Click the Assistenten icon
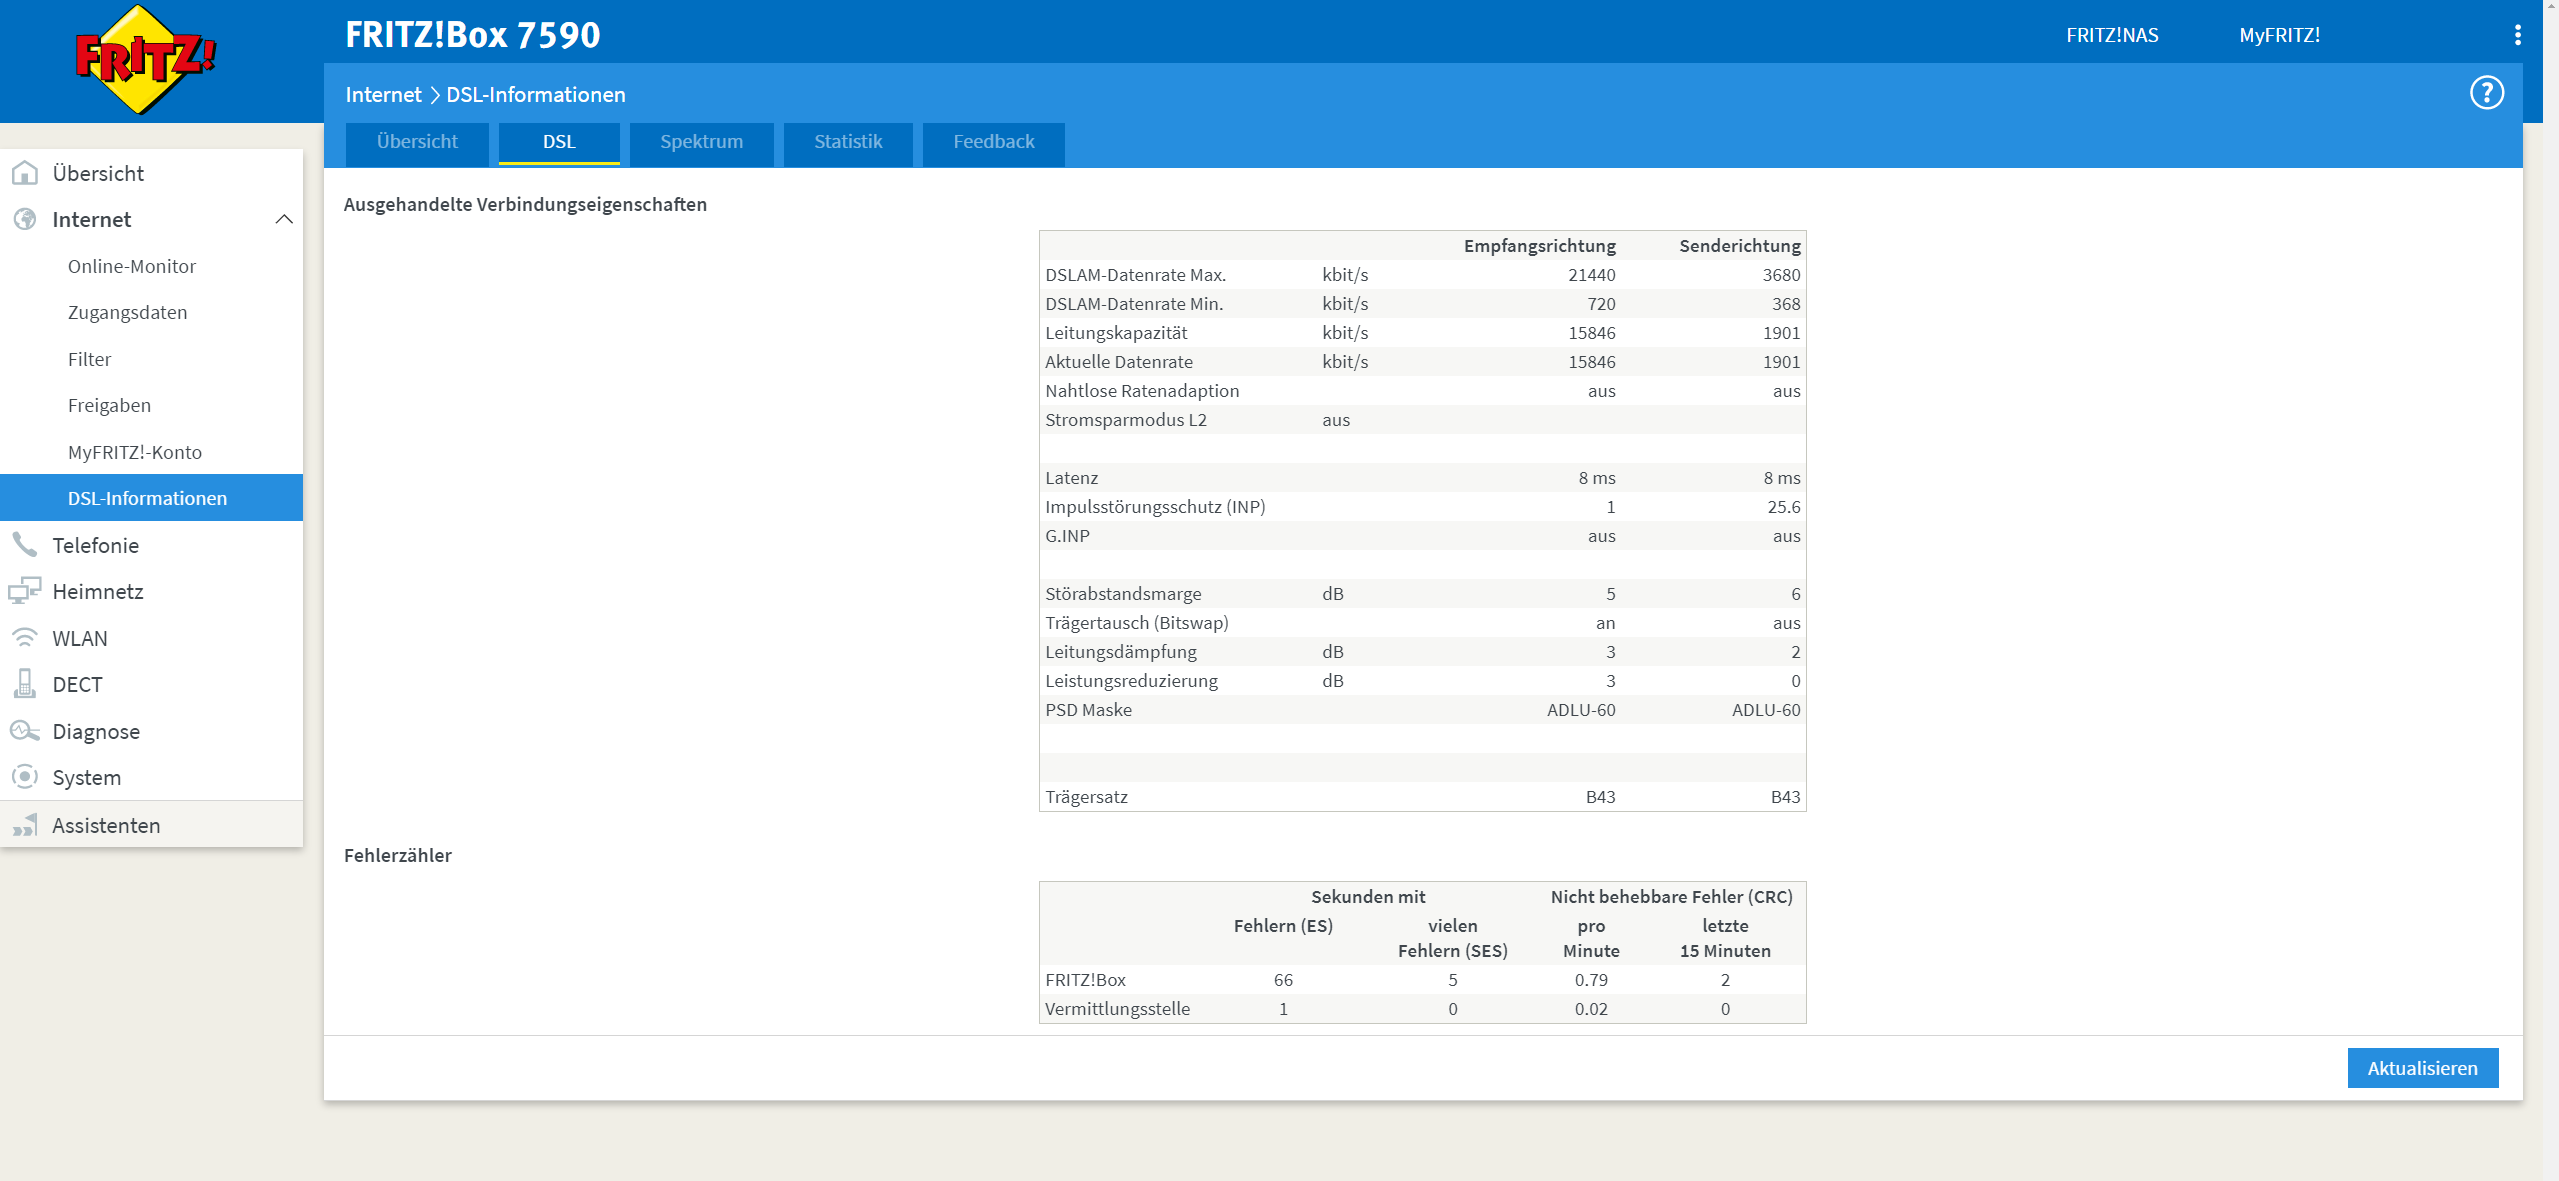The height and width of the screenshot is (1181, 2559). tap(25, 825)
